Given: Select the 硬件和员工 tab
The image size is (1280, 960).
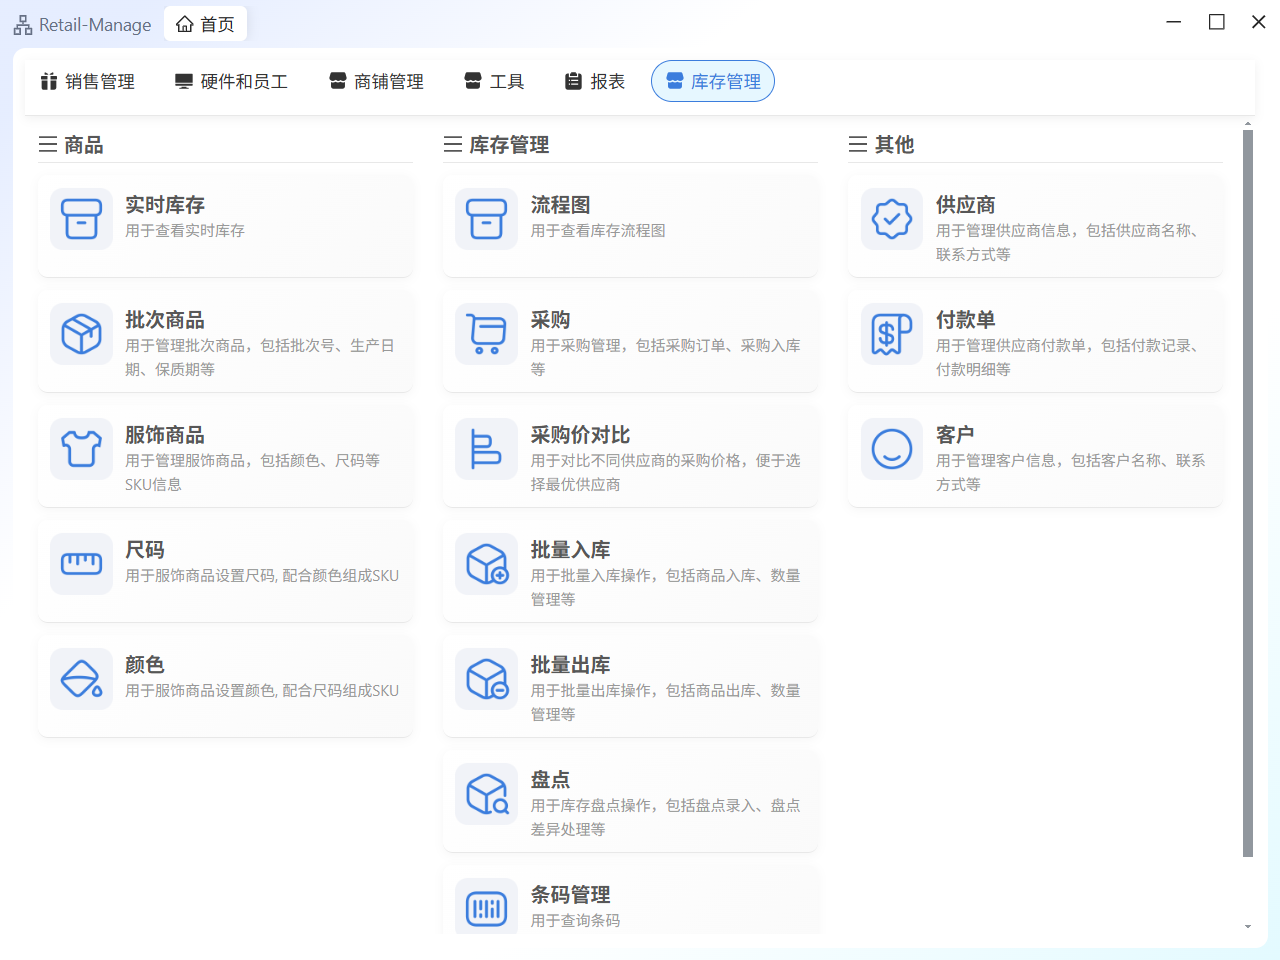Looking at the screenshot, I should click(231, 82).
